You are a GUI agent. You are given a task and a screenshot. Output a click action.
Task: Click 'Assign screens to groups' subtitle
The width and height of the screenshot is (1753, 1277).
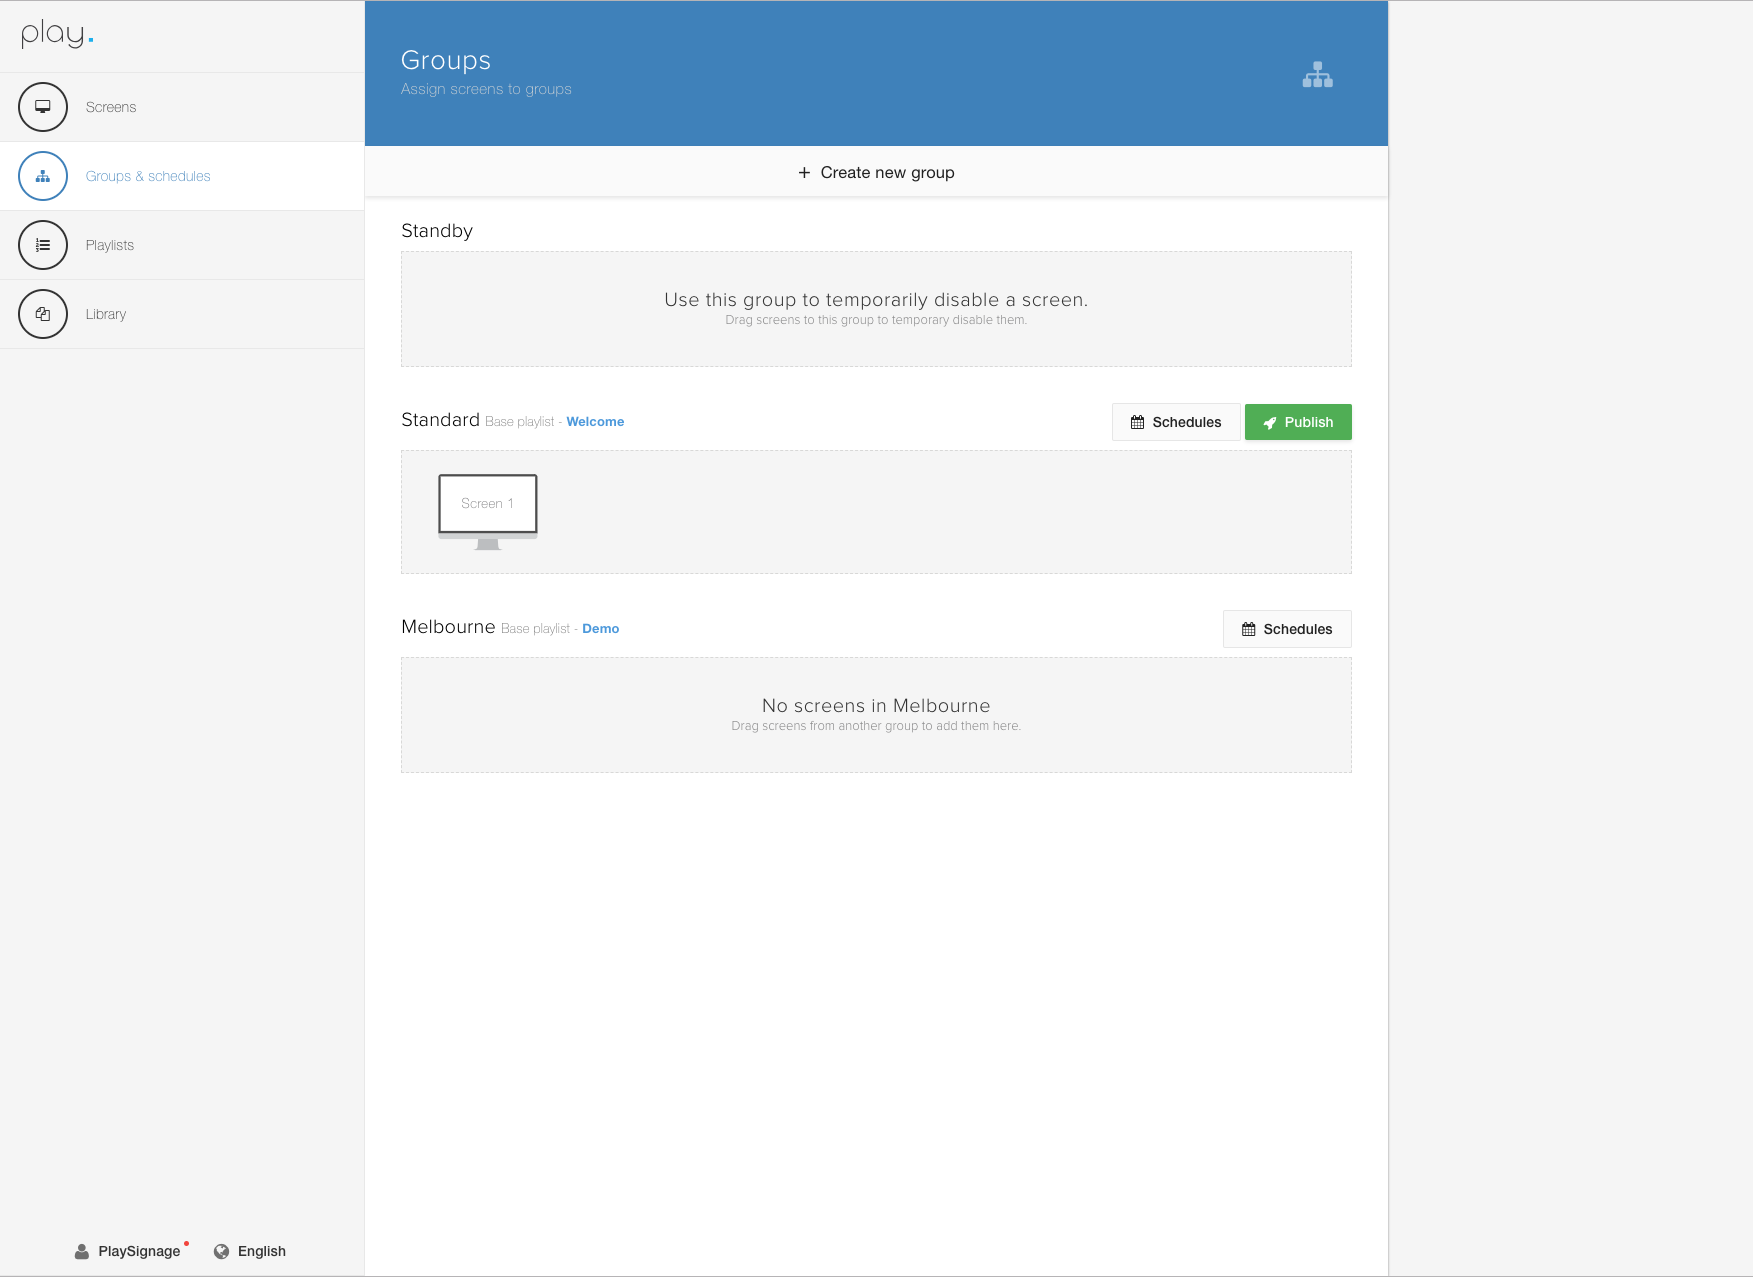coord(486,89)
